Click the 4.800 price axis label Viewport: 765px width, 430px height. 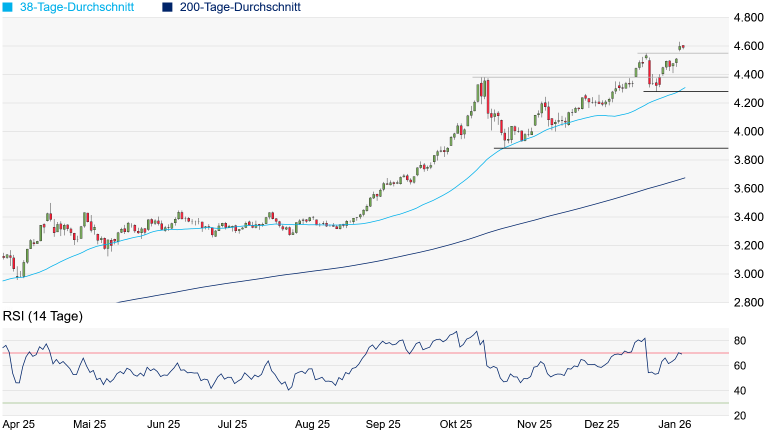coord(745,18)
